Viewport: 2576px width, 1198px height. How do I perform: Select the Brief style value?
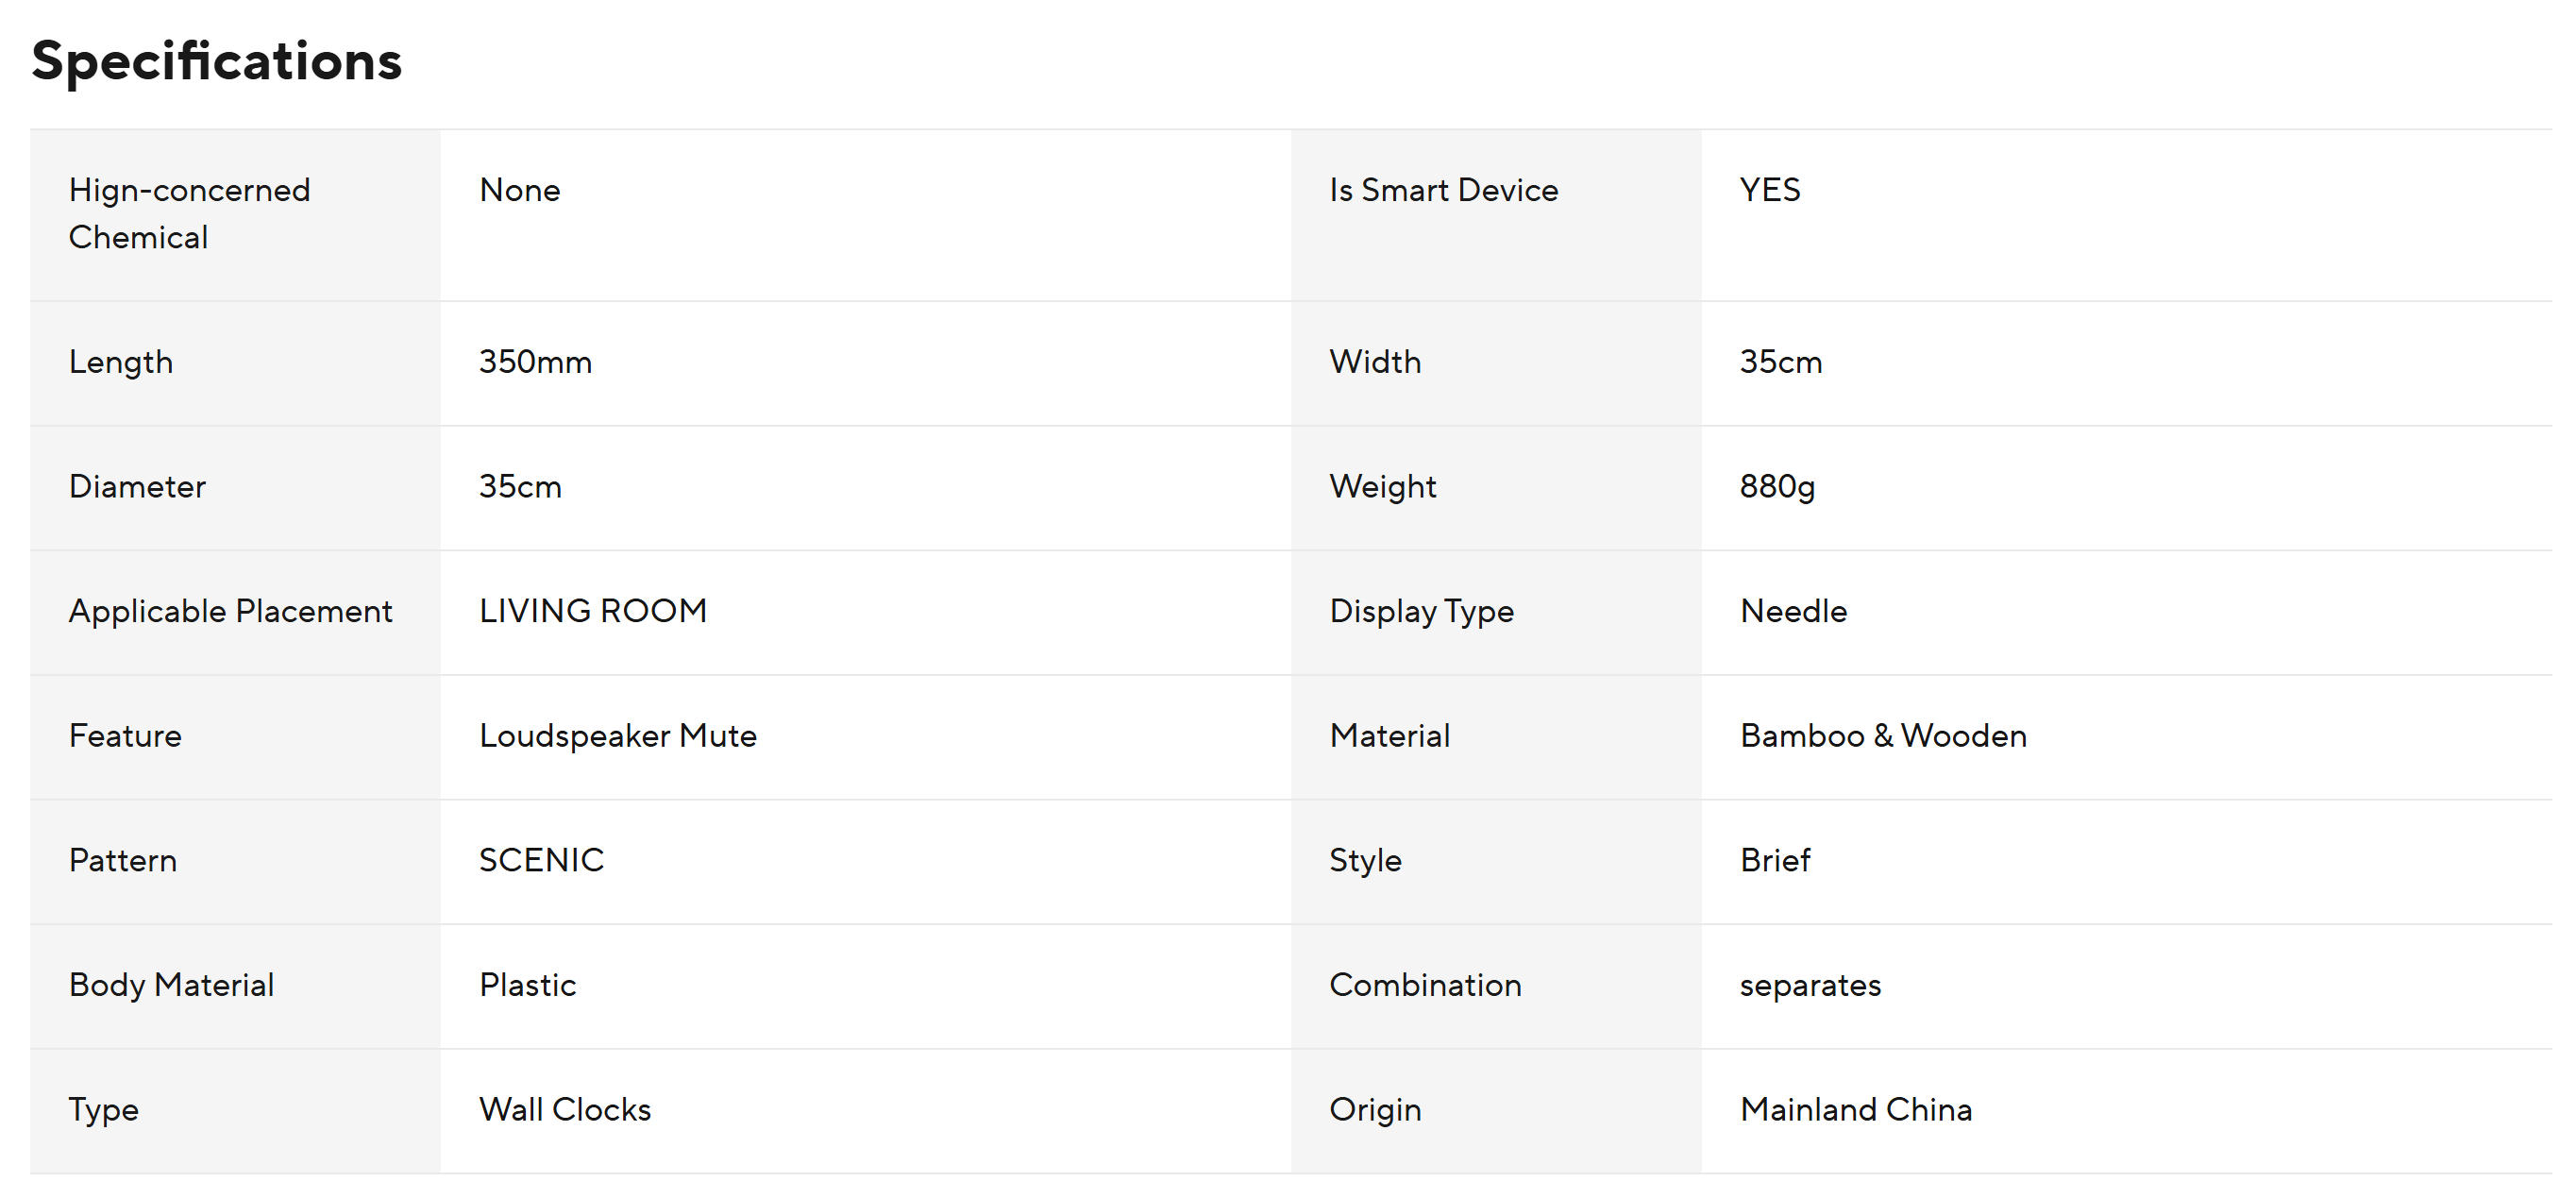pos(1774,860)
